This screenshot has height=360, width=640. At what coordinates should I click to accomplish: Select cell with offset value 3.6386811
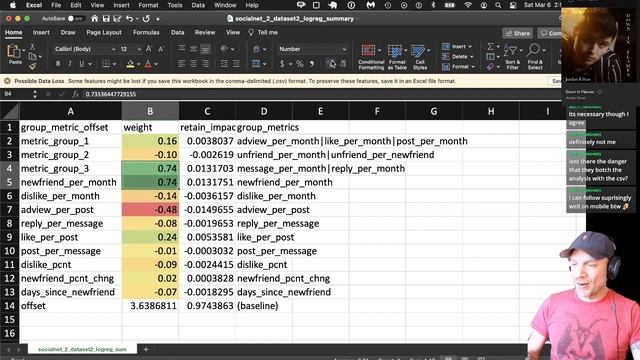[150, 306]
